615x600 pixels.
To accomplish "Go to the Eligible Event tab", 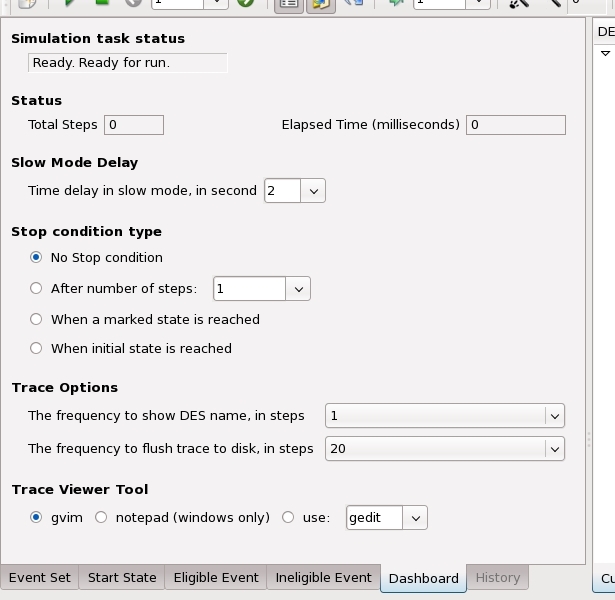I will [x=216, y=577].
